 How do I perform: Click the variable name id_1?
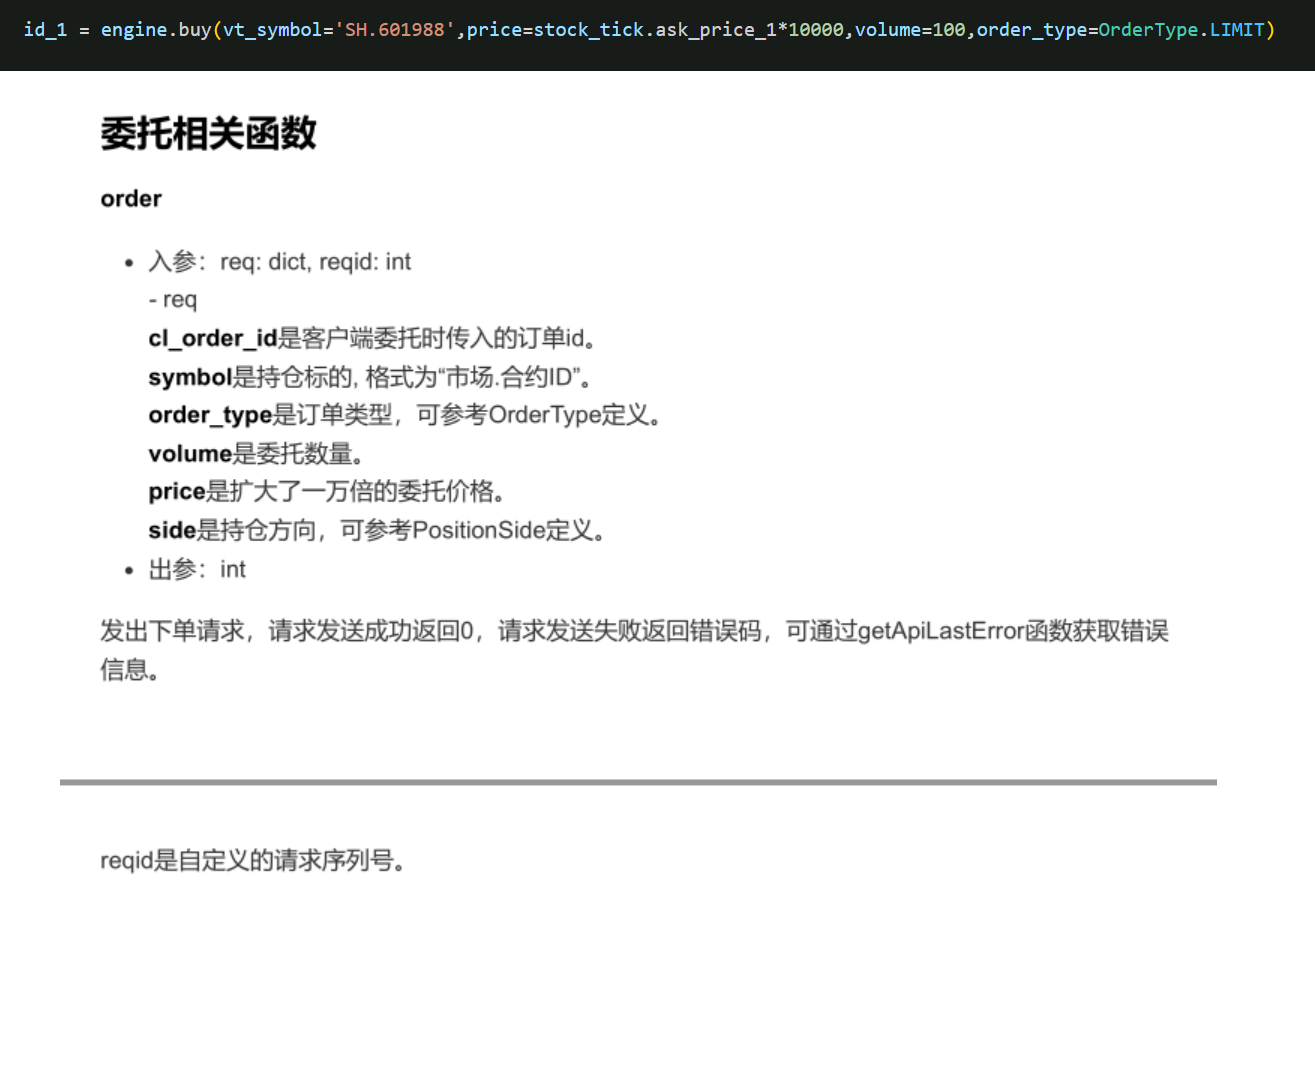pyautogui.click(x=45, y=29)
